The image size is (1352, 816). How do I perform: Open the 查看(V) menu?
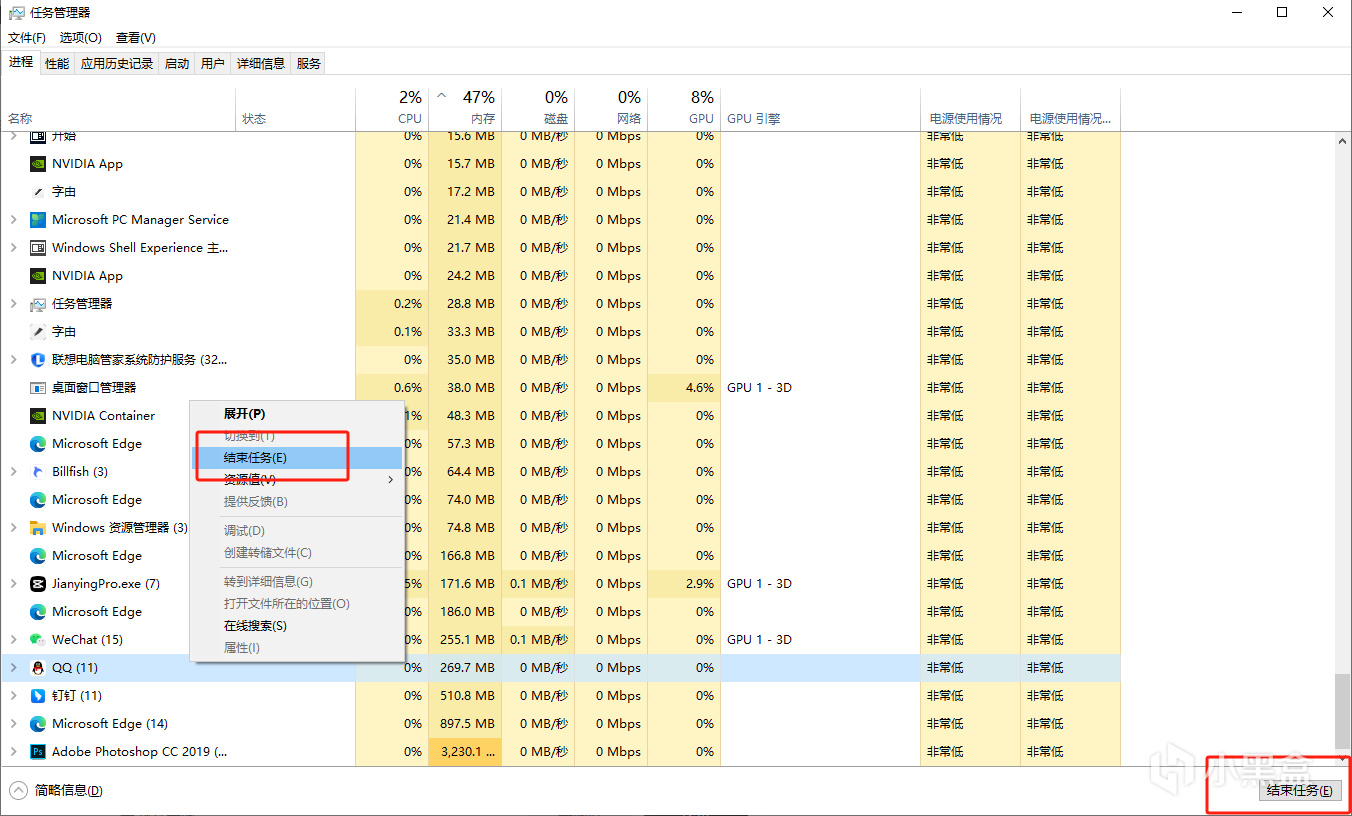pos(136,38)
